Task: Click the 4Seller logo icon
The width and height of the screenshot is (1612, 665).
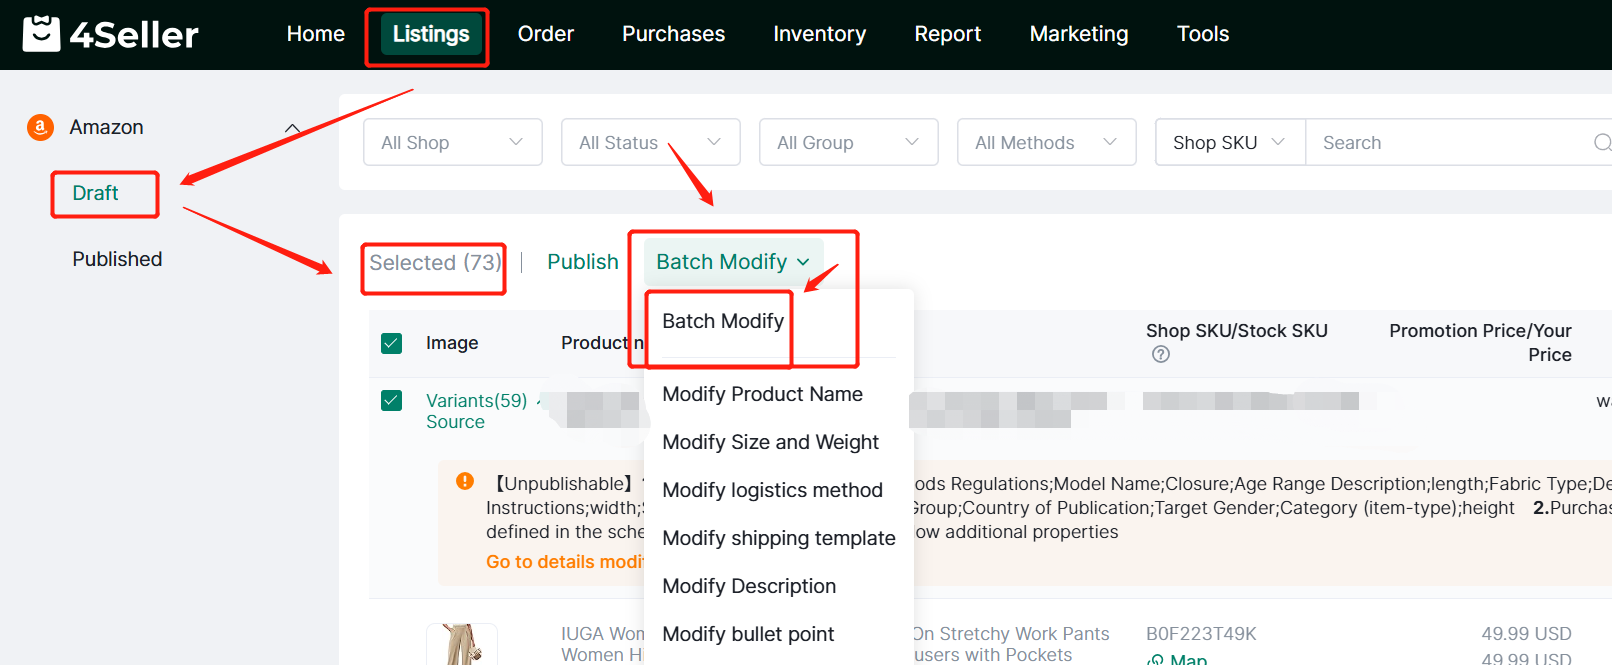Action: tap(41, 34)
